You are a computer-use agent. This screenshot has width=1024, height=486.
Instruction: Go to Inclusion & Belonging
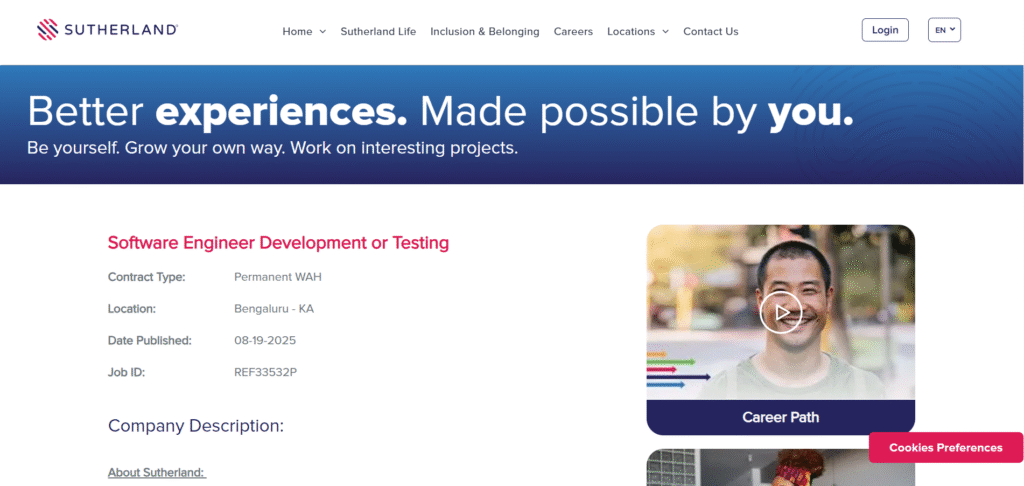click(x=484, y=31)
